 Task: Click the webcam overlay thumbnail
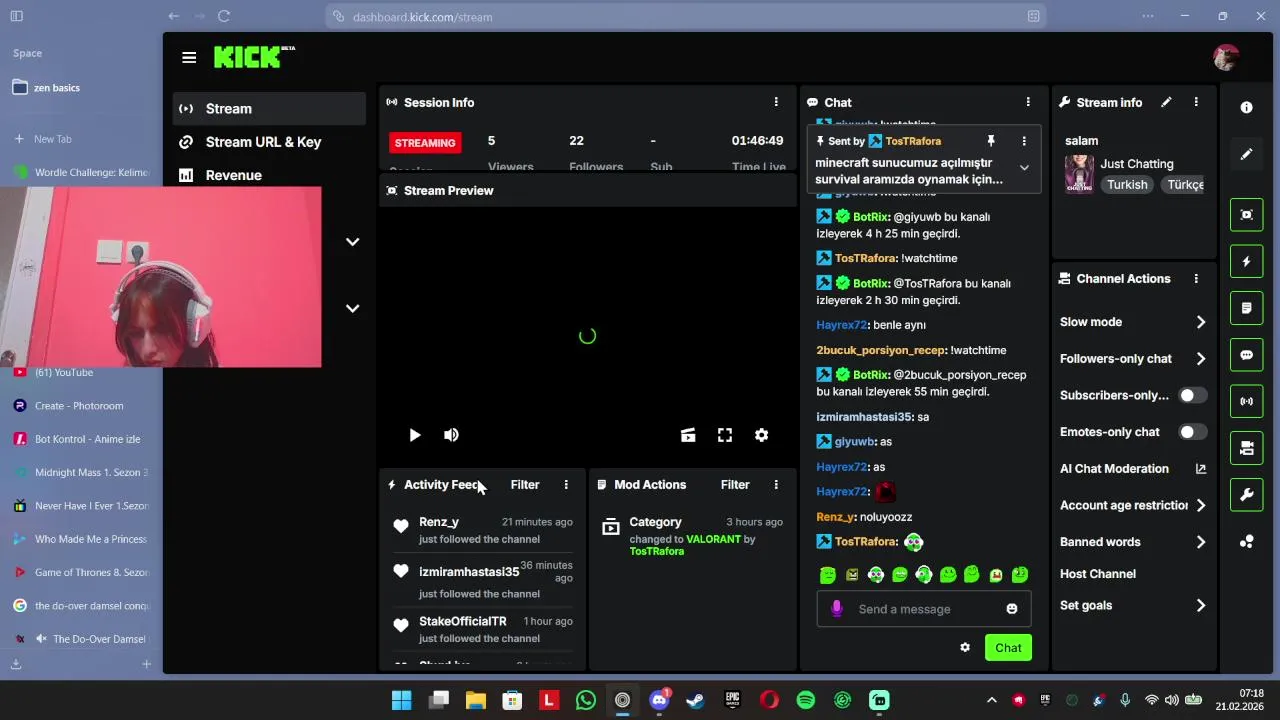tap(161, 277)
